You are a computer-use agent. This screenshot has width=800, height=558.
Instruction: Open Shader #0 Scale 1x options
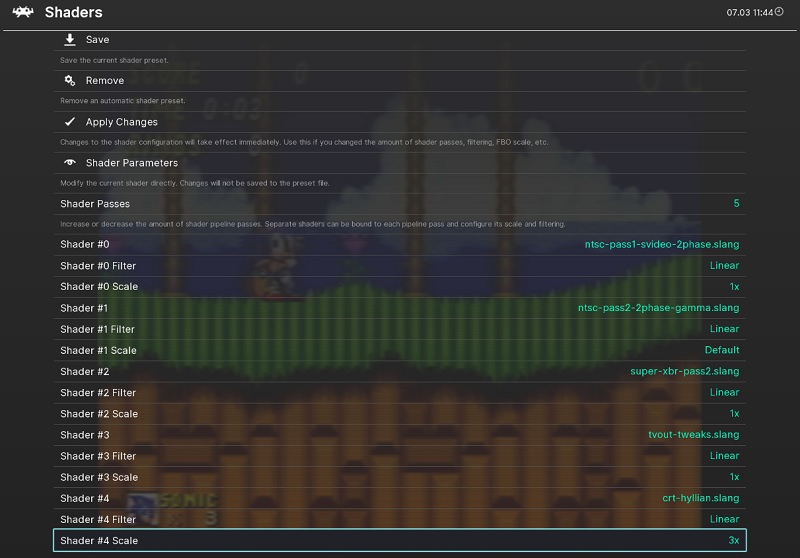[733, 287]
